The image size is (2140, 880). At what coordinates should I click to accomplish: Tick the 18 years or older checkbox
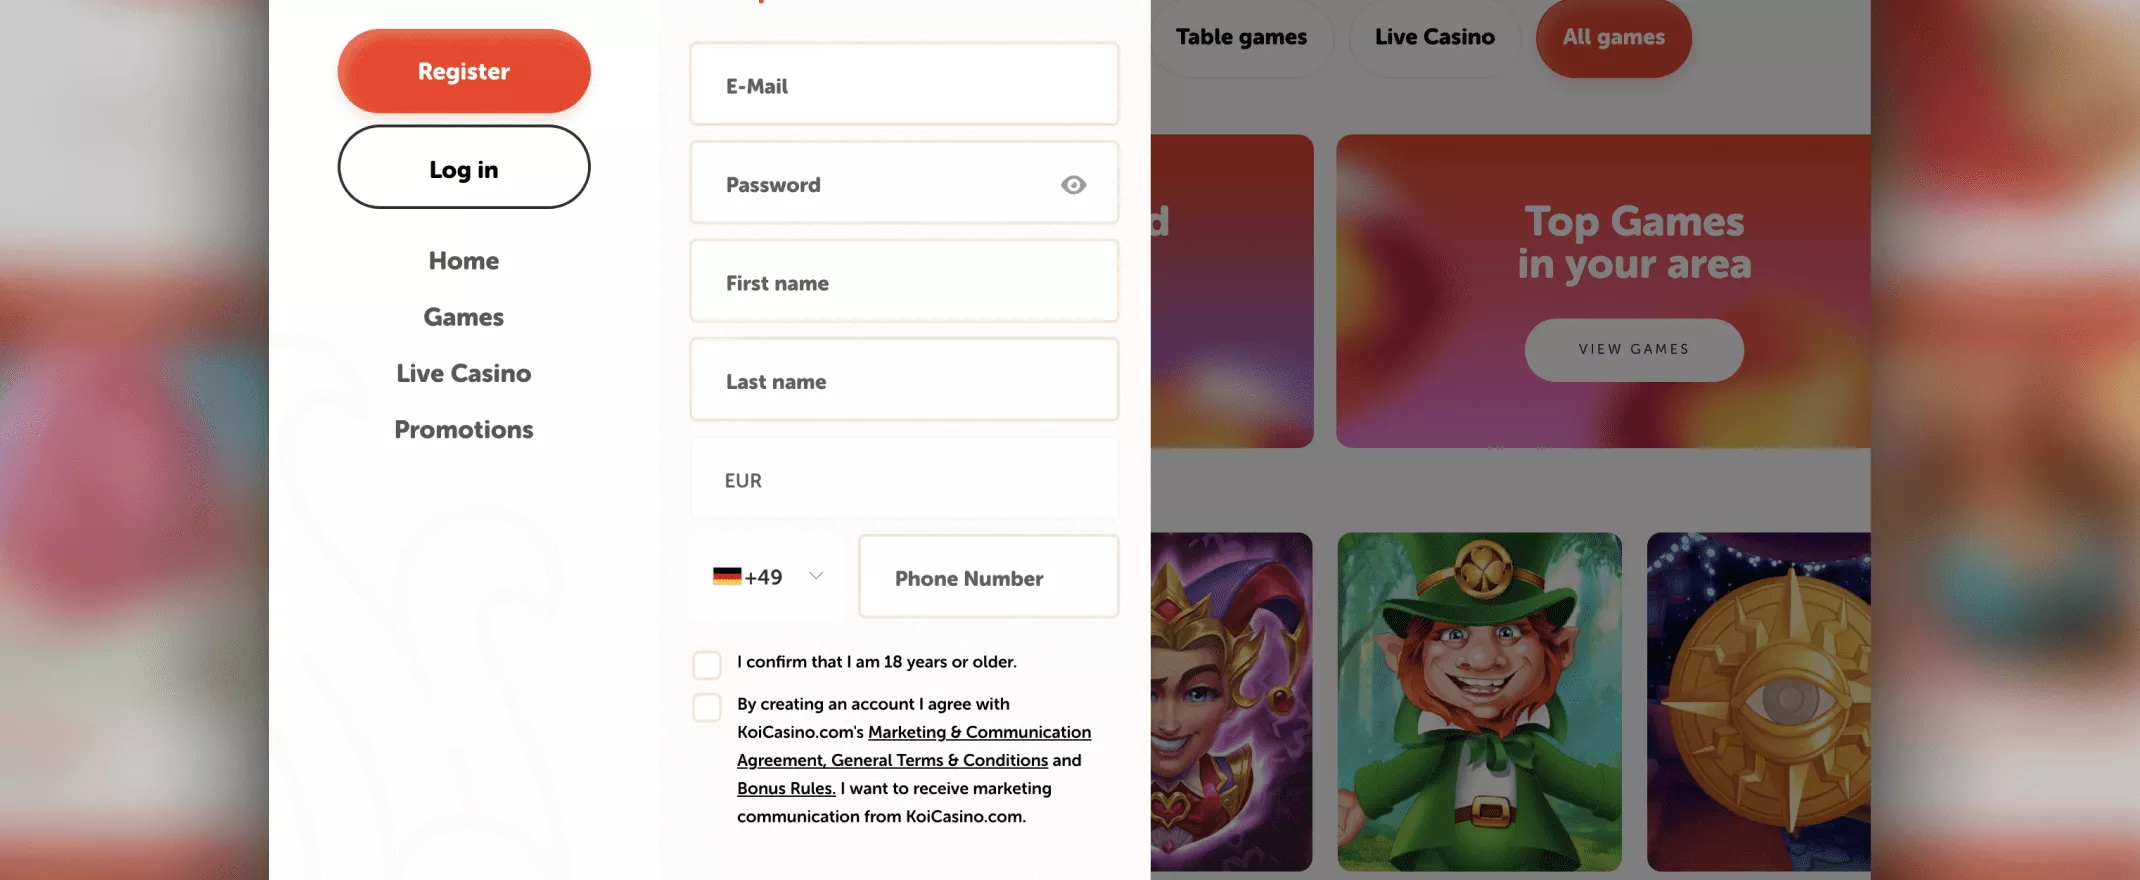coord(707,665)
